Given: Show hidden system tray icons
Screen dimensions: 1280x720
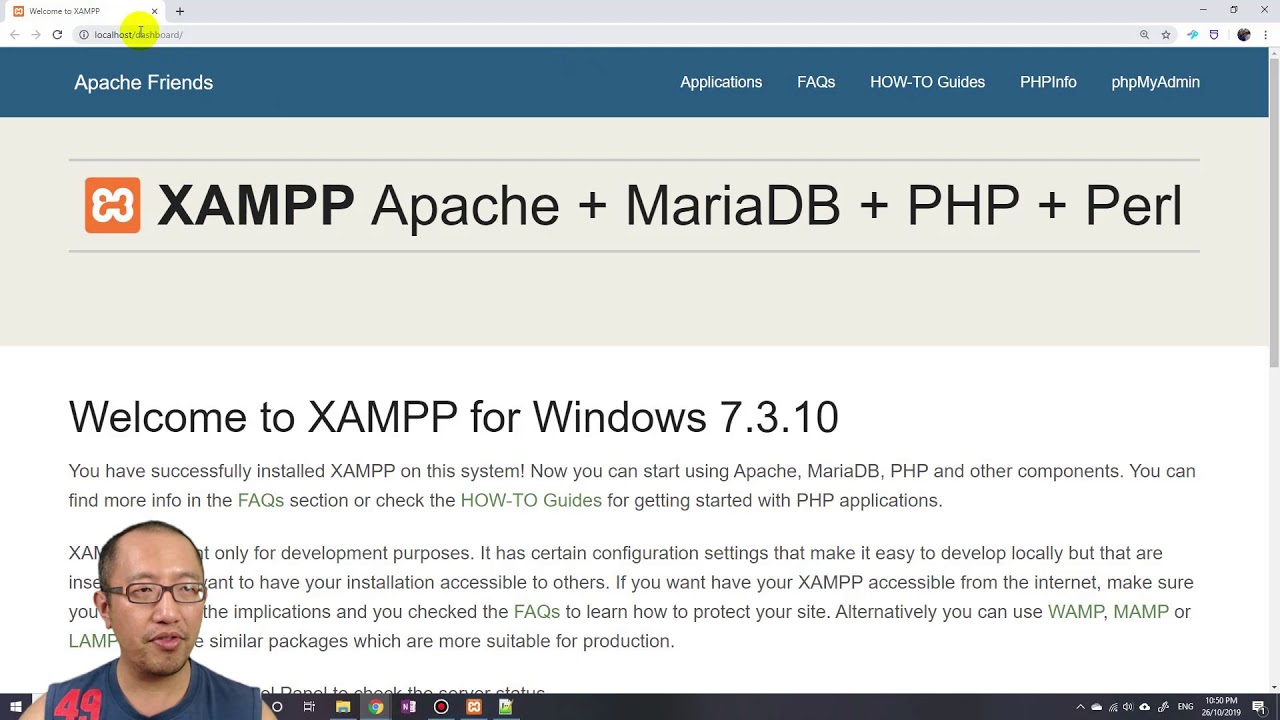Looking at the screenshot, I should point(1080,707).
